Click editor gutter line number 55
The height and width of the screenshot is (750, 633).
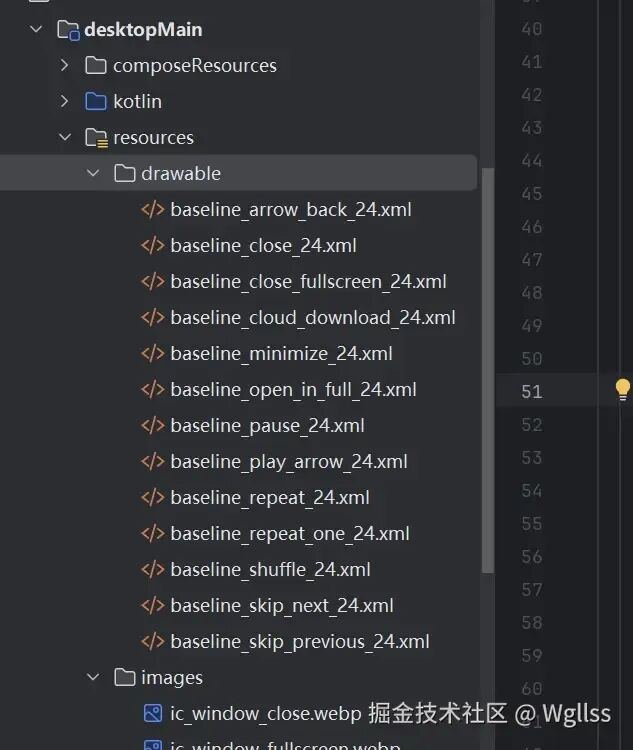532,524
